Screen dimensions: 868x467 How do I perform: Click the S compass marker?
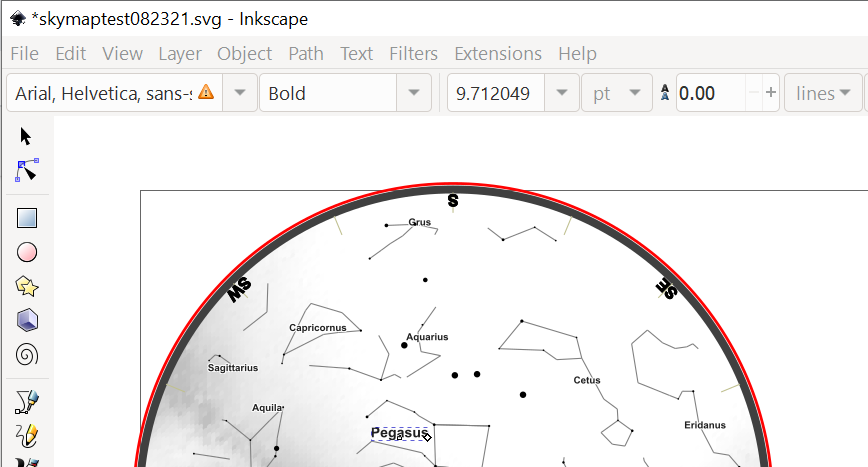click(x=453, y=200)
